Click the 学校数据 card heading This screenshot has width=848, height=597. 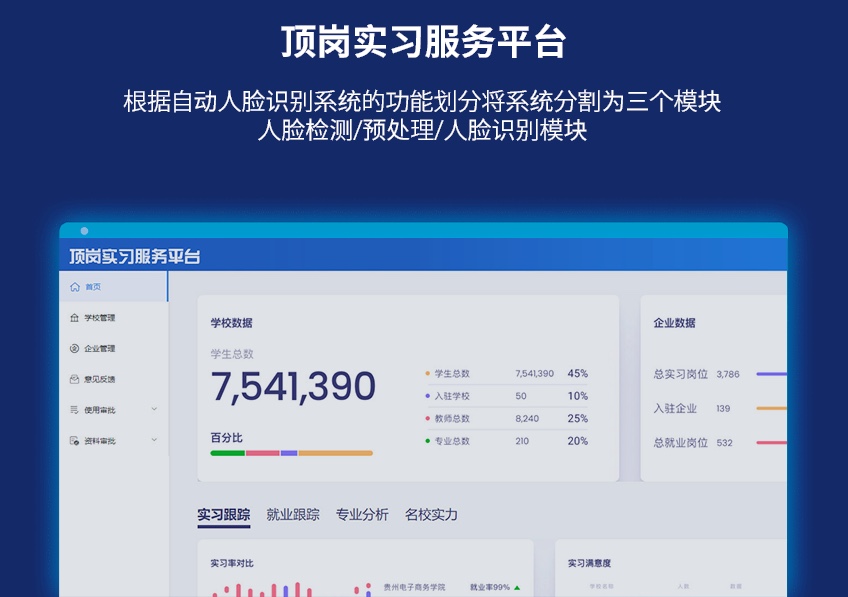pyautogui.click(x=231, y=323)
